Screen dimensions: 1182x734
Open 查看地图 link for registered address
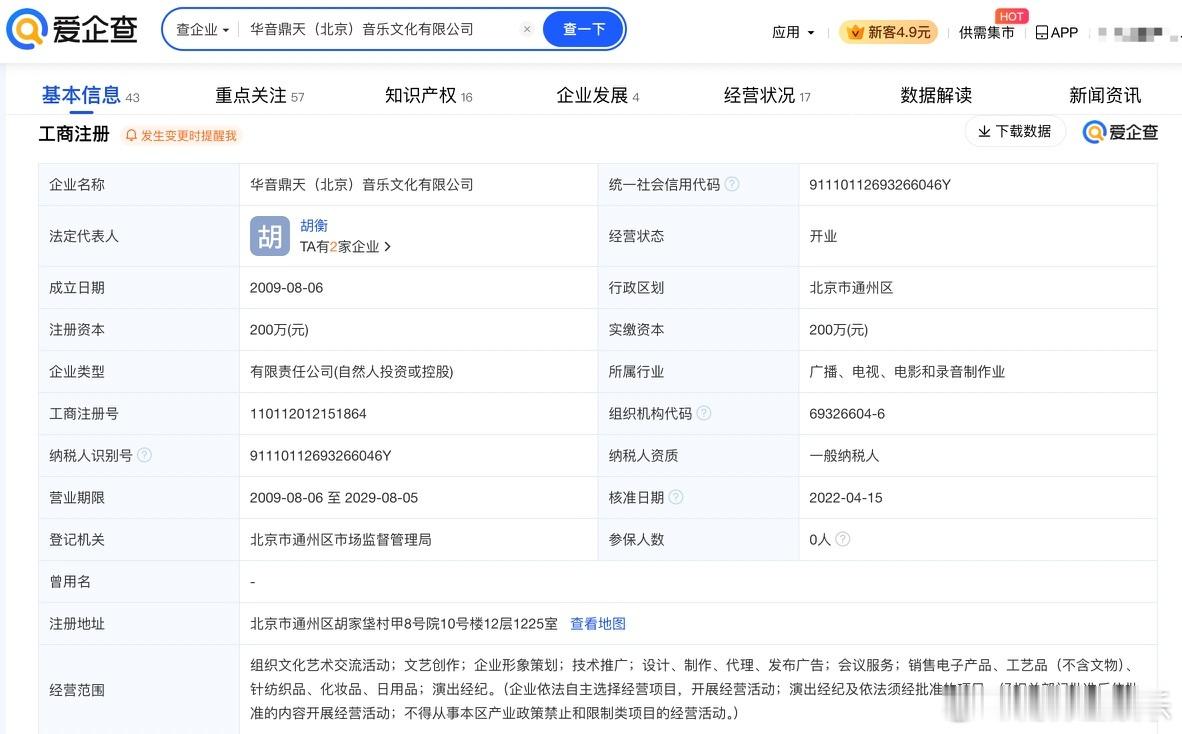pyautogui.click(x=598, y=623)
